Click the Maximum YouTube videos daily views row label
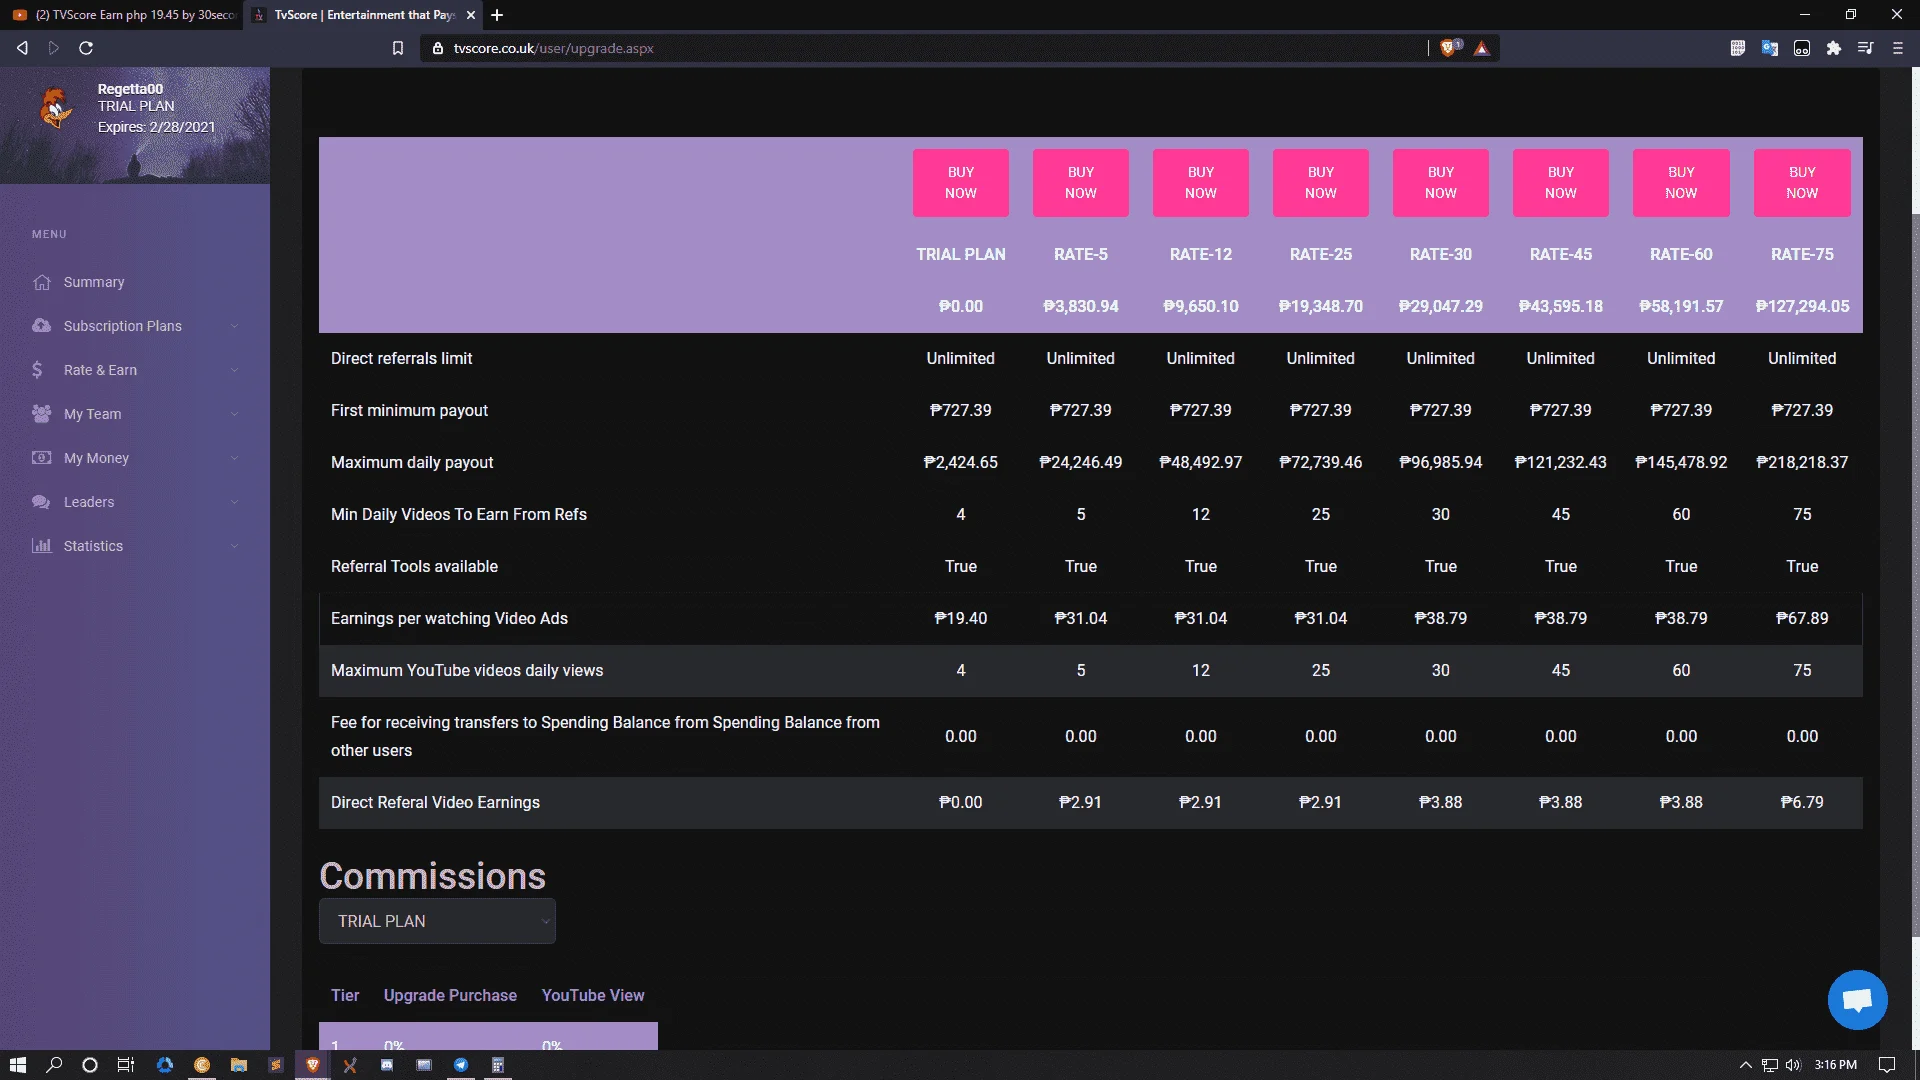This screenshot has width=1920, height=1080. [x=467, y=671]
